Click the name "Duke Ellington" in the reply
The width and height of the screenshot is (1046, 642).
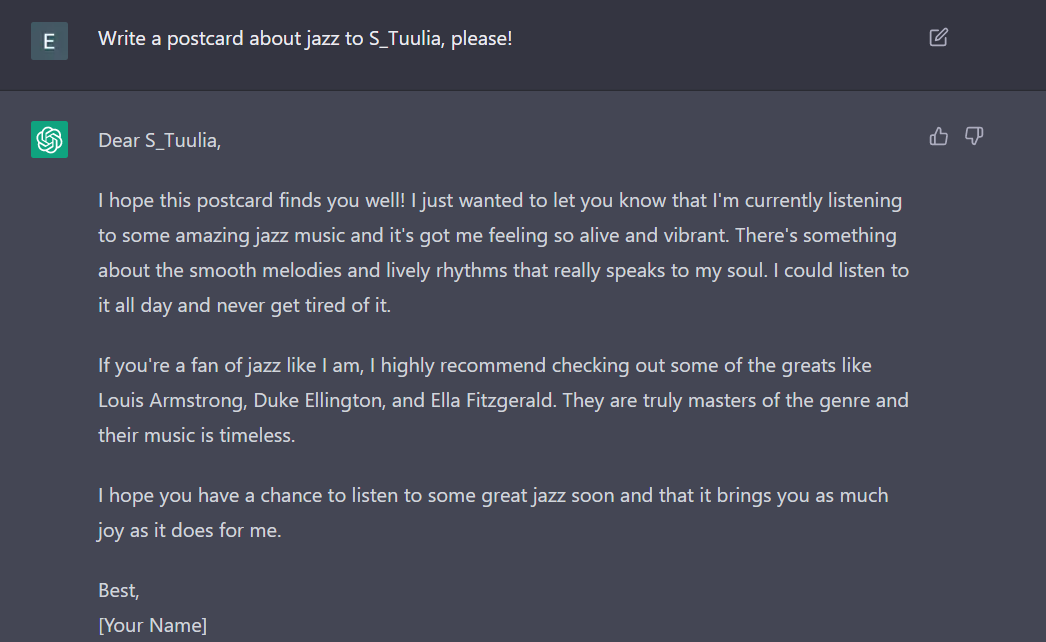[x=318, y=400]
